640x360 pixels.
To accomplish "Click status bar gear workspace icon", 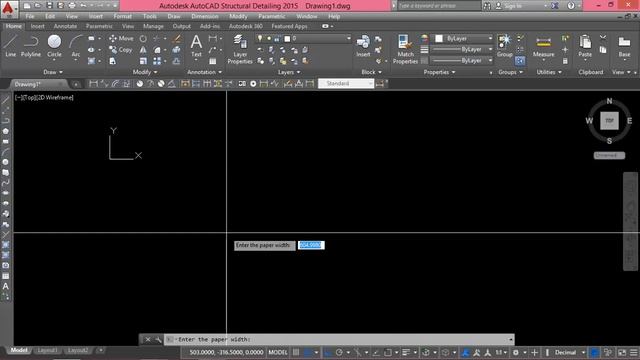I will (x=516, y=352).
